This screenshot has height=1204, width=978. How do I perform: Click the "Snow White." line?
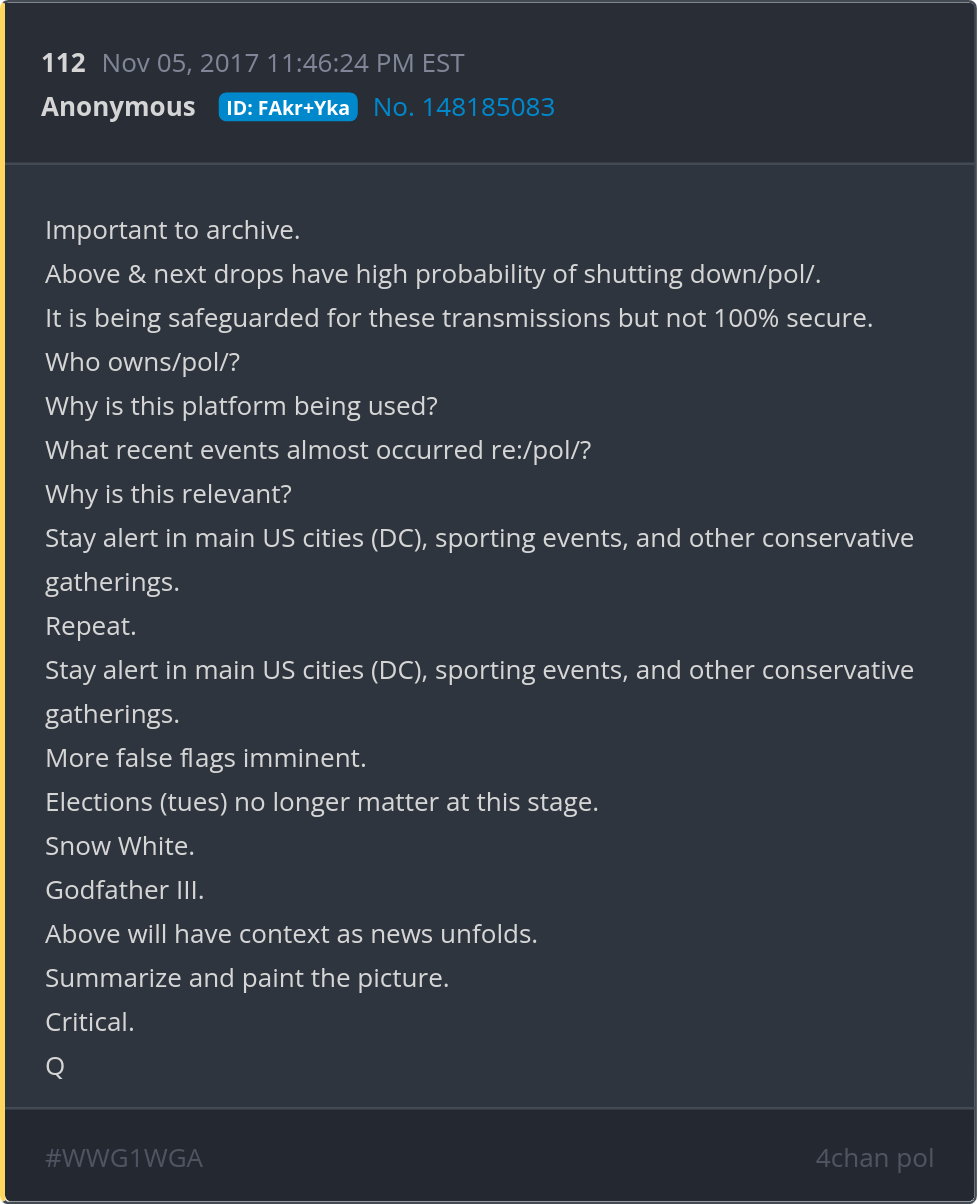point(120,846)
